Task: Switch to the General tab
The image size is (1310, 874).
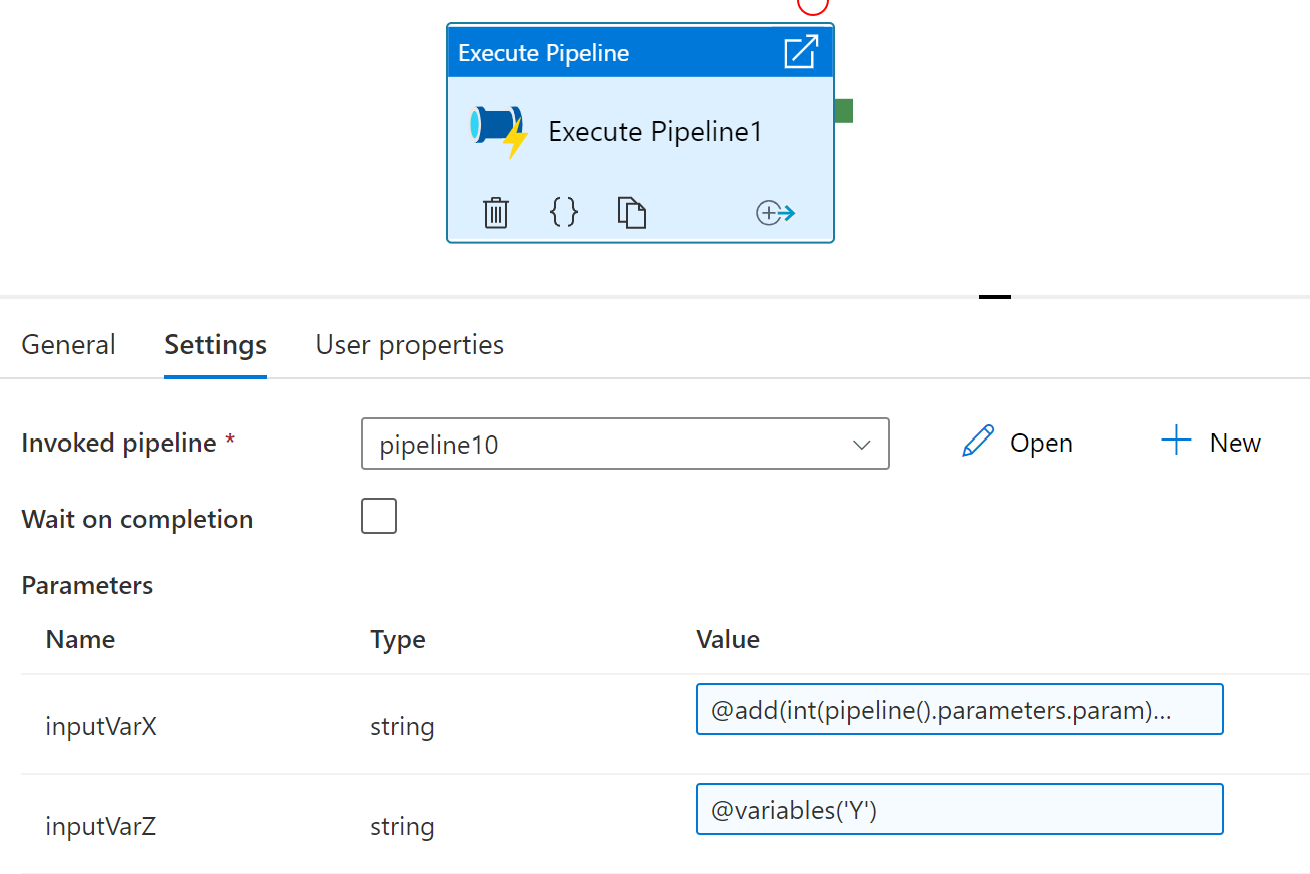Action: pos(68,345)
